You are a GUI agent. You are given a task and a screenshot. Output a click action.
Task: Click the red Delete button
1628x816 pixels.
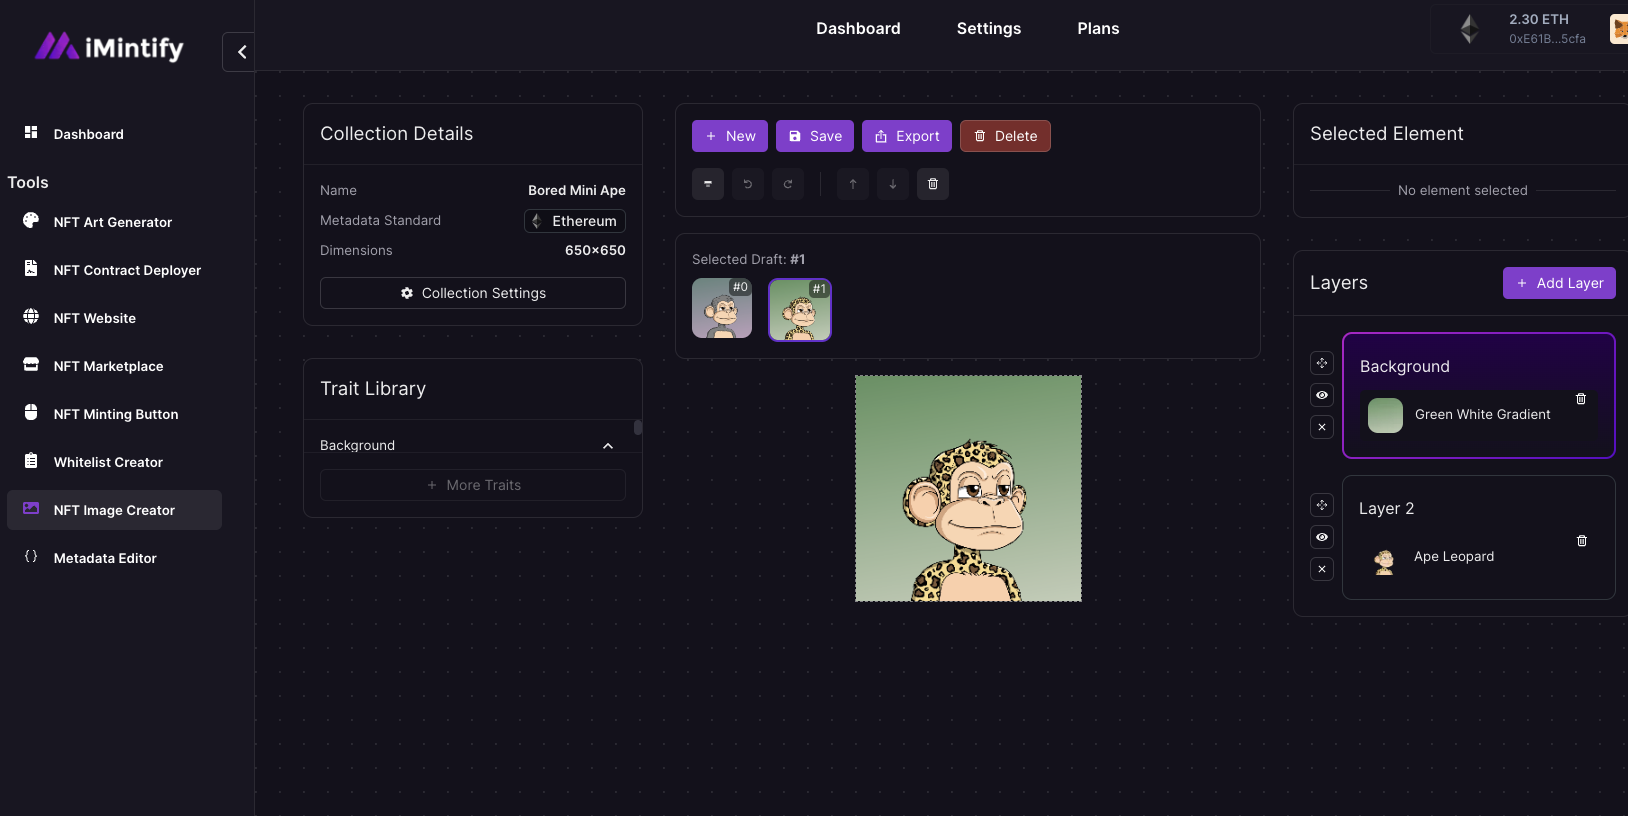(1005, 136)
